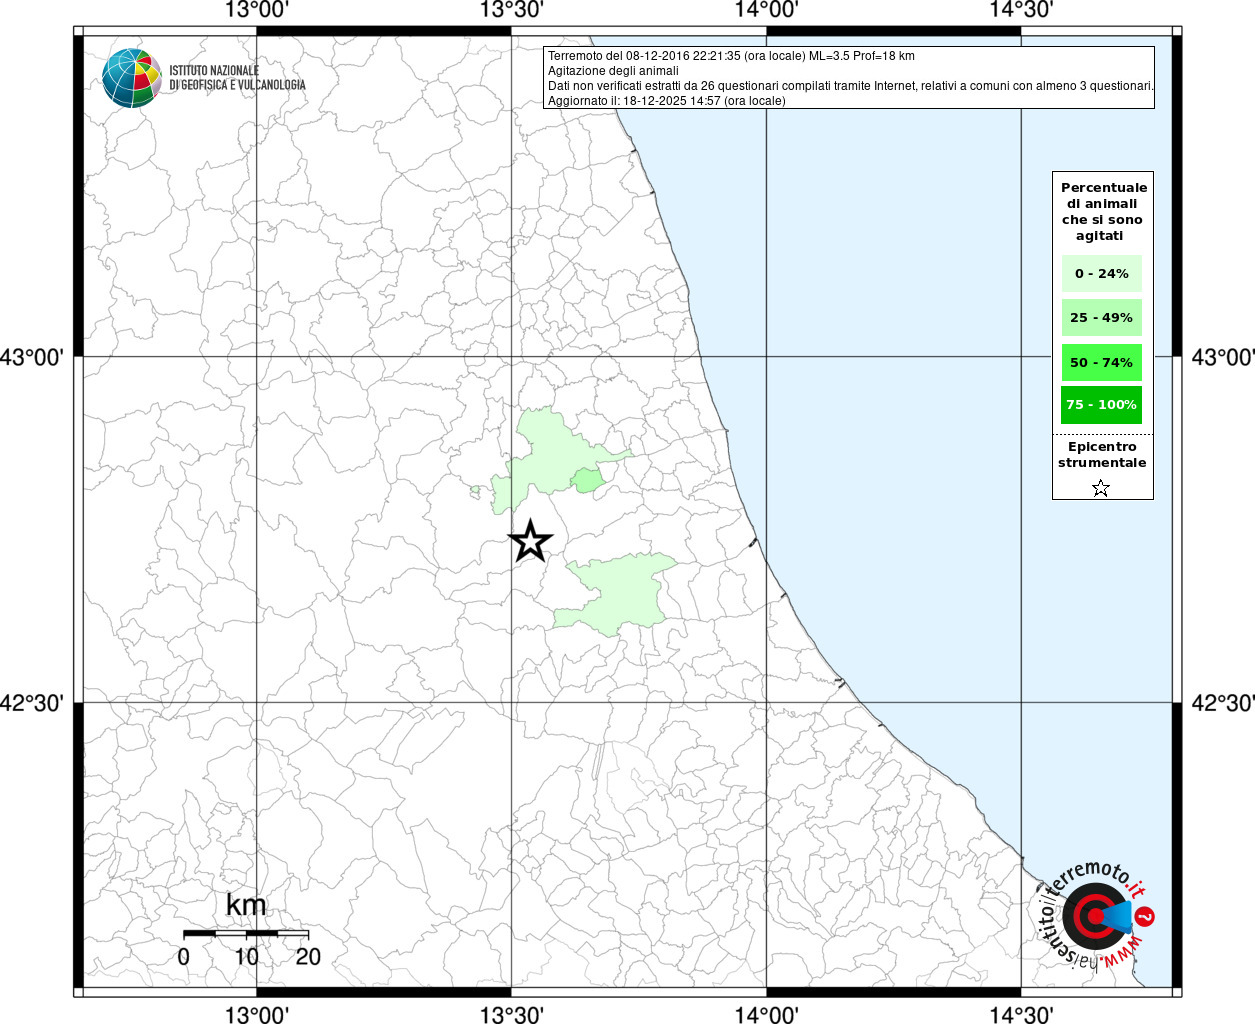Click the earthquake date and magnitude line
This screenshot has height=1024, width=1255.
point(731,56)
